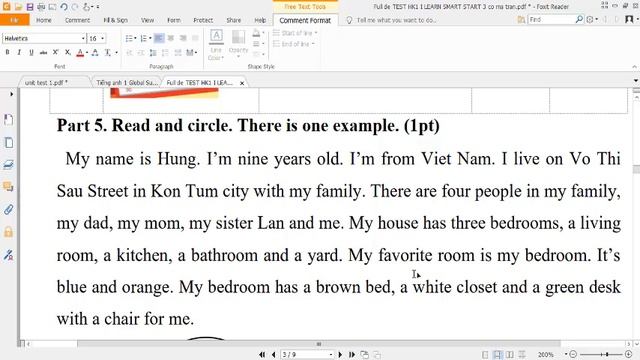Open the Start of line dropdown
Image resolution: width=640 pixels, height=360 pixels.
(295, 33)
